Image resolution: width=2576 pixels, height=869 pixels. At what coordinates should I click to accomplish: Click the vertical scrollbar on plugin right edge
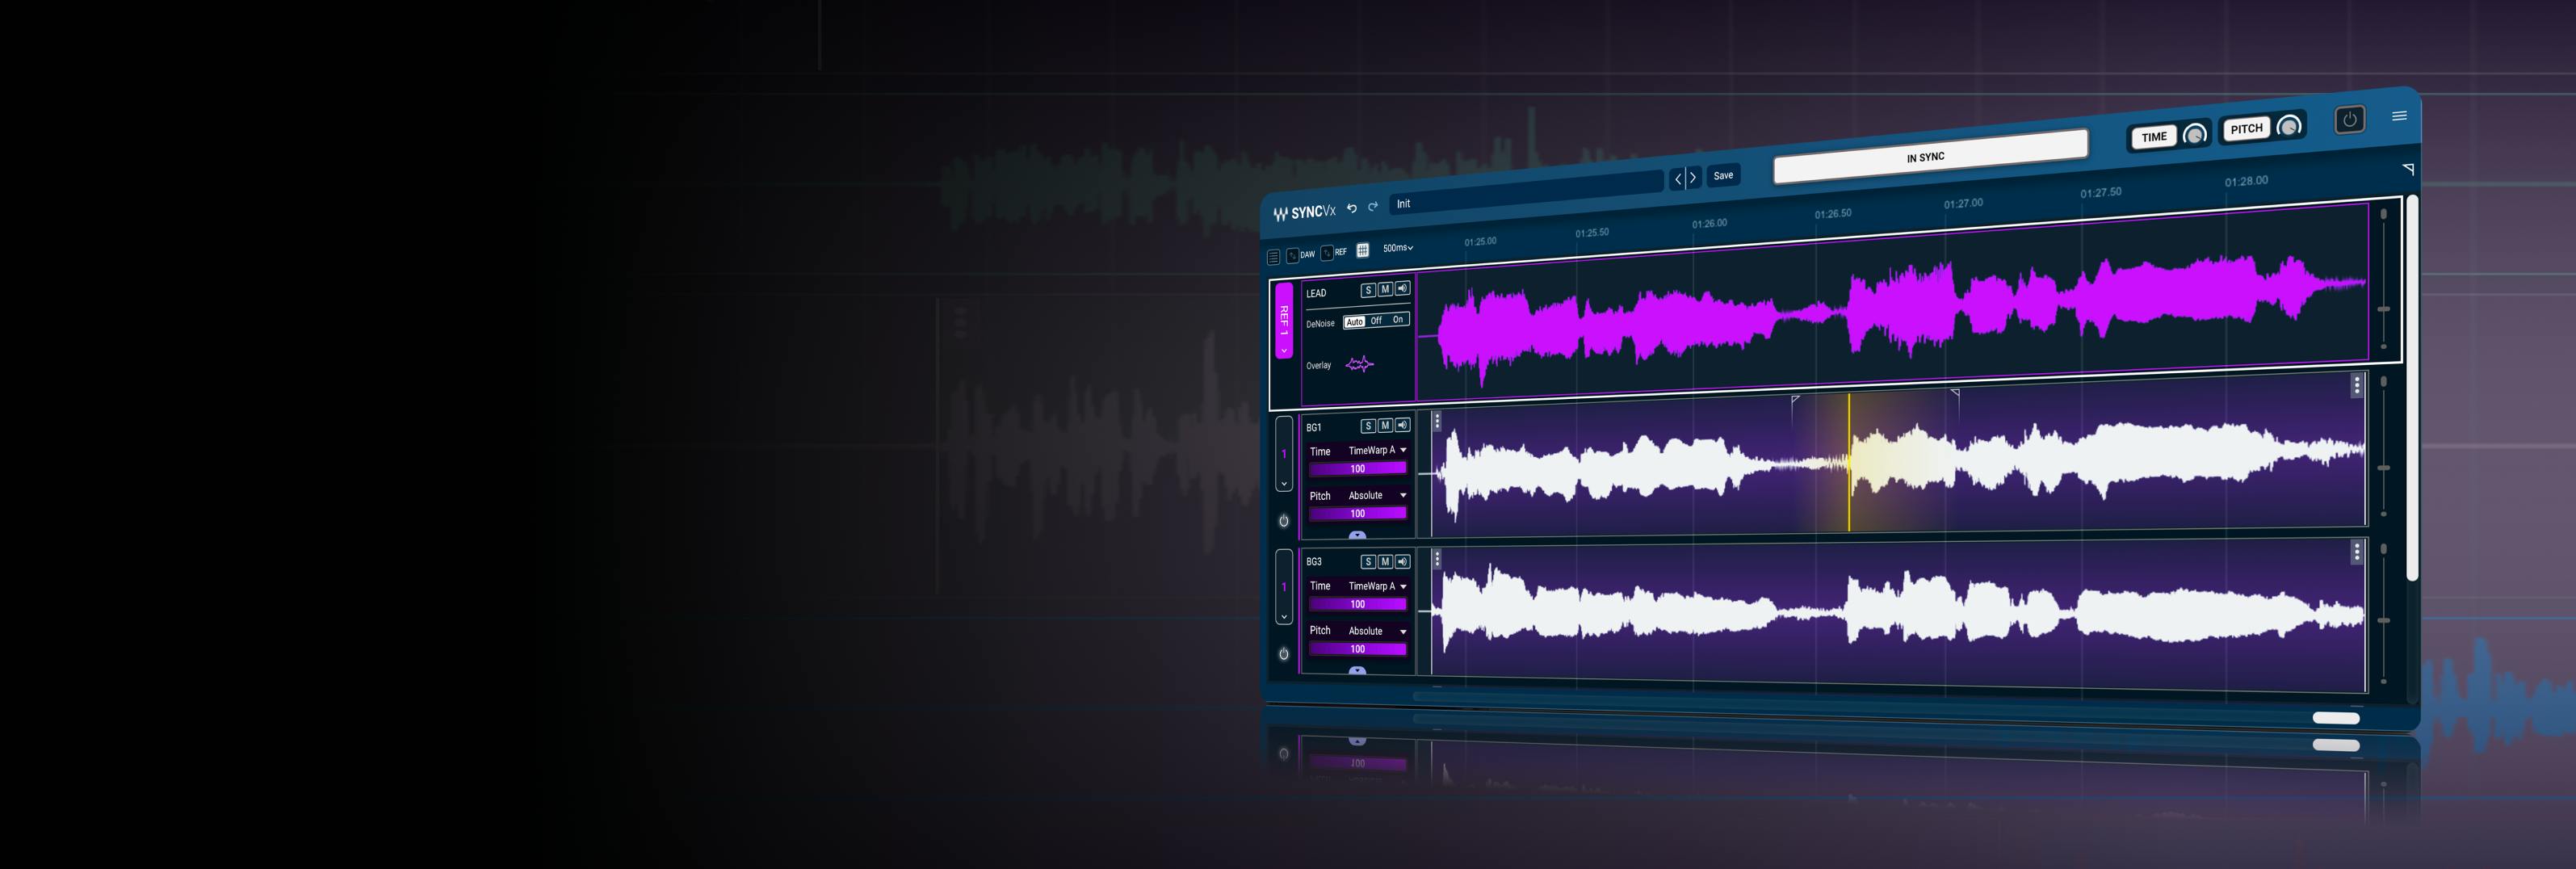point(2412,388)
